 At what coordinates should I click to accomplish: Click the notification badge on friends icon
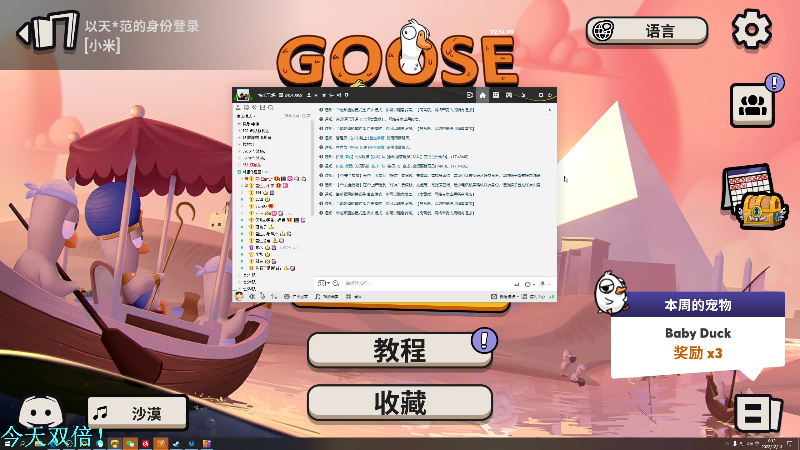tap(774, 82)
